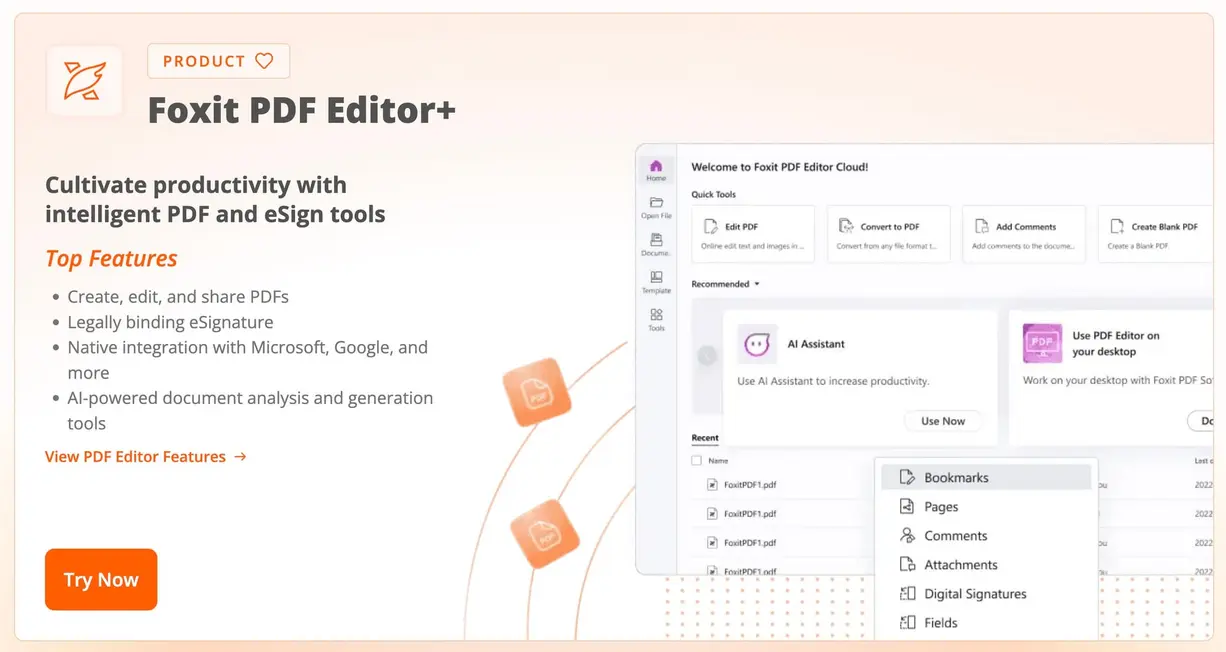Click the Try Now button

pos(100,579)
